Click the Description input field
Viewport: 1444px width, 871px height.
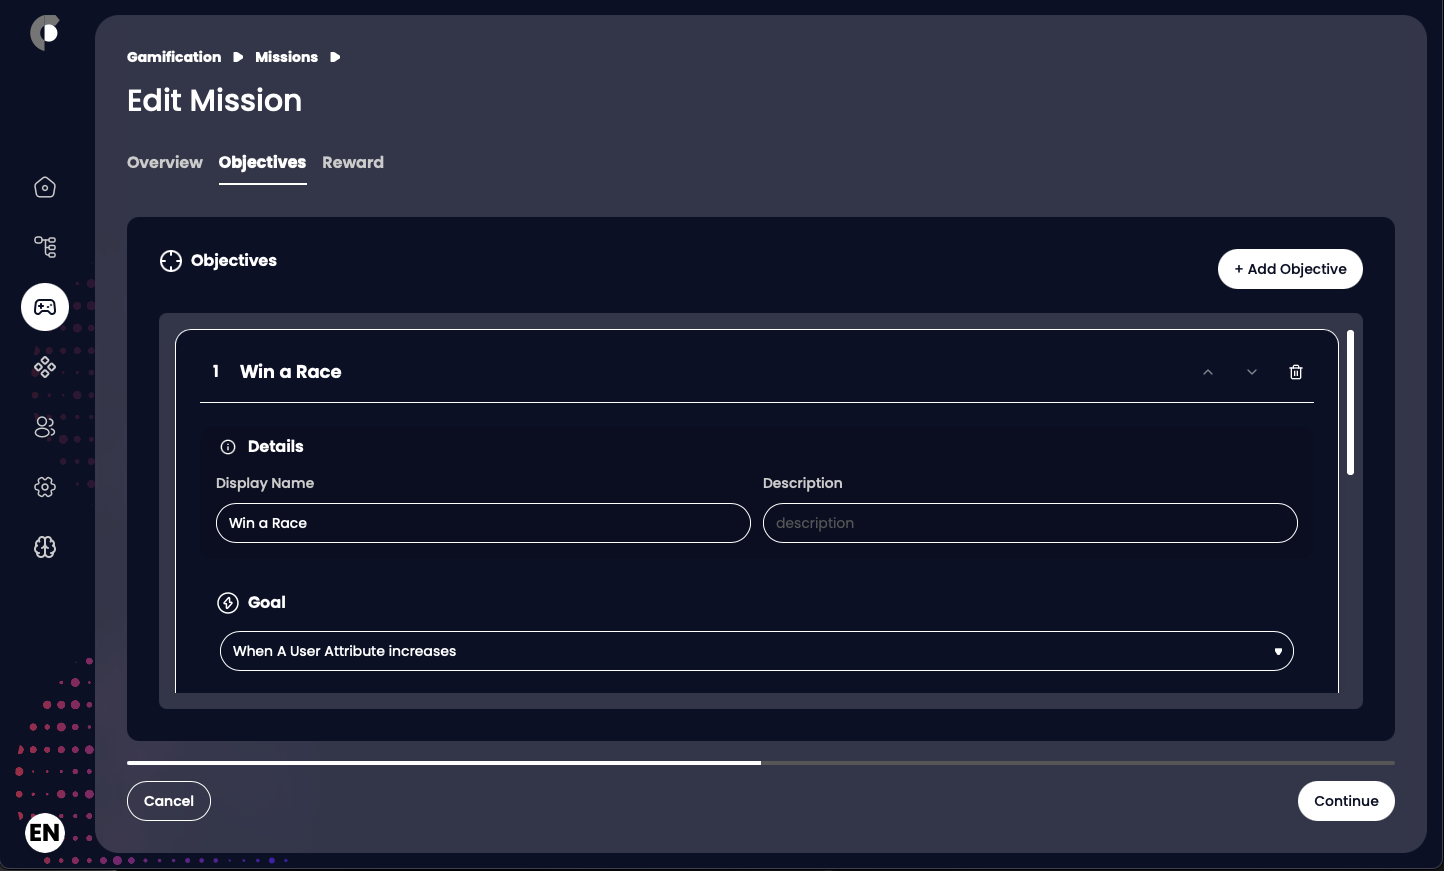tap(1030, 523)
